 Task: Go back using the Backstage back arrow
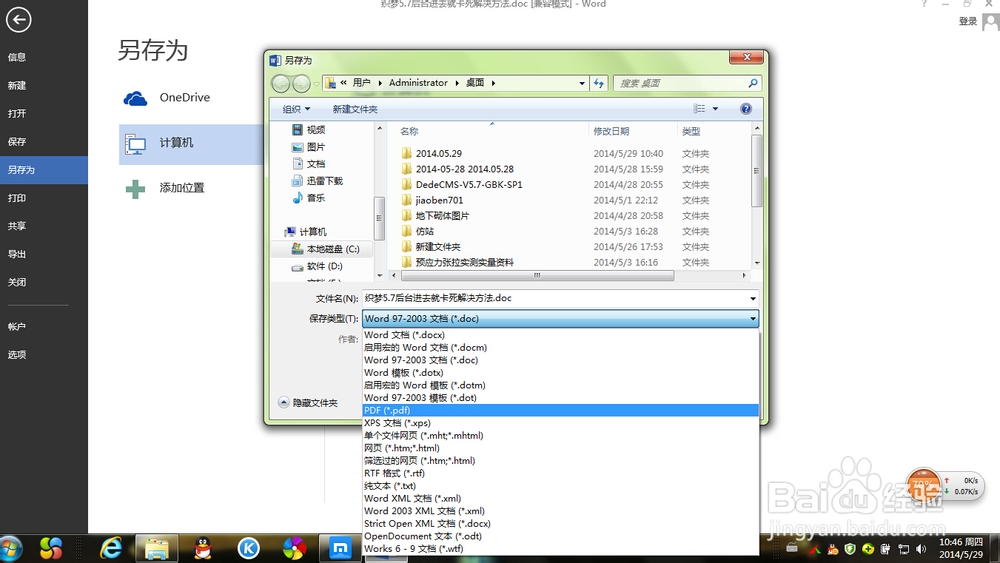[x=18, y=20]
